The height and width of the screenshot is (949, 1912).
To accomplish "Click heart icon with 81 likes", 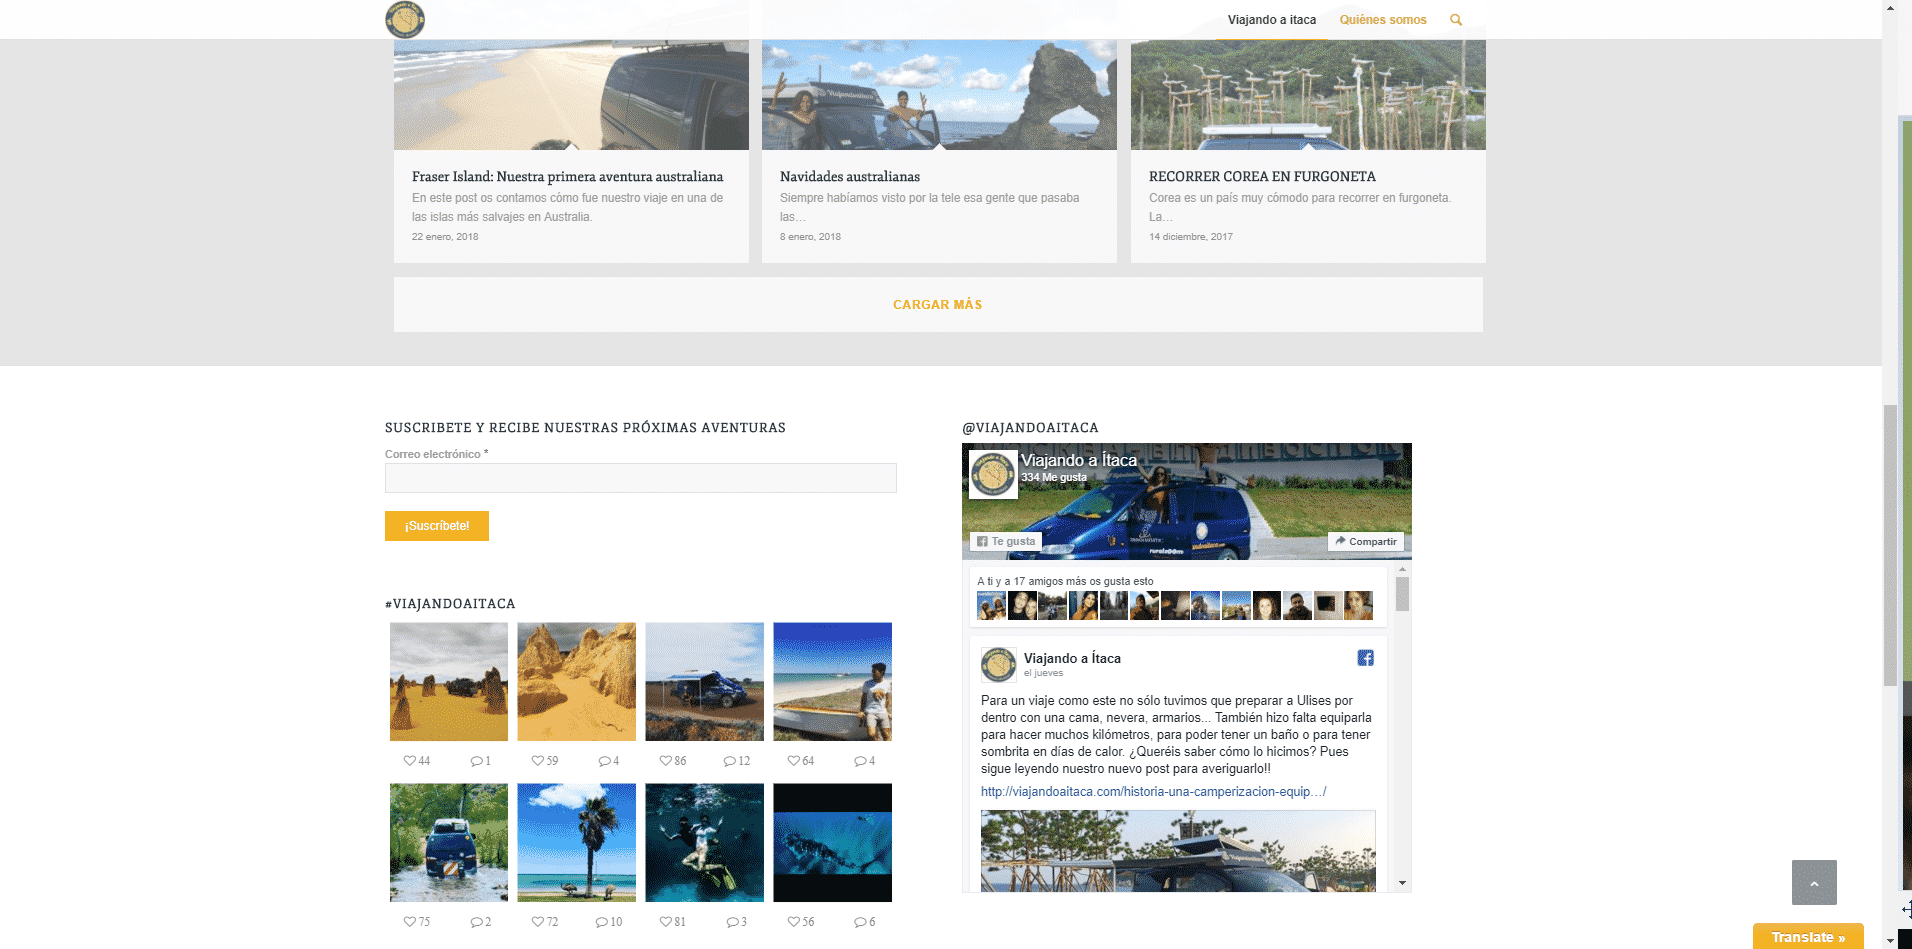I will [666, 922].
